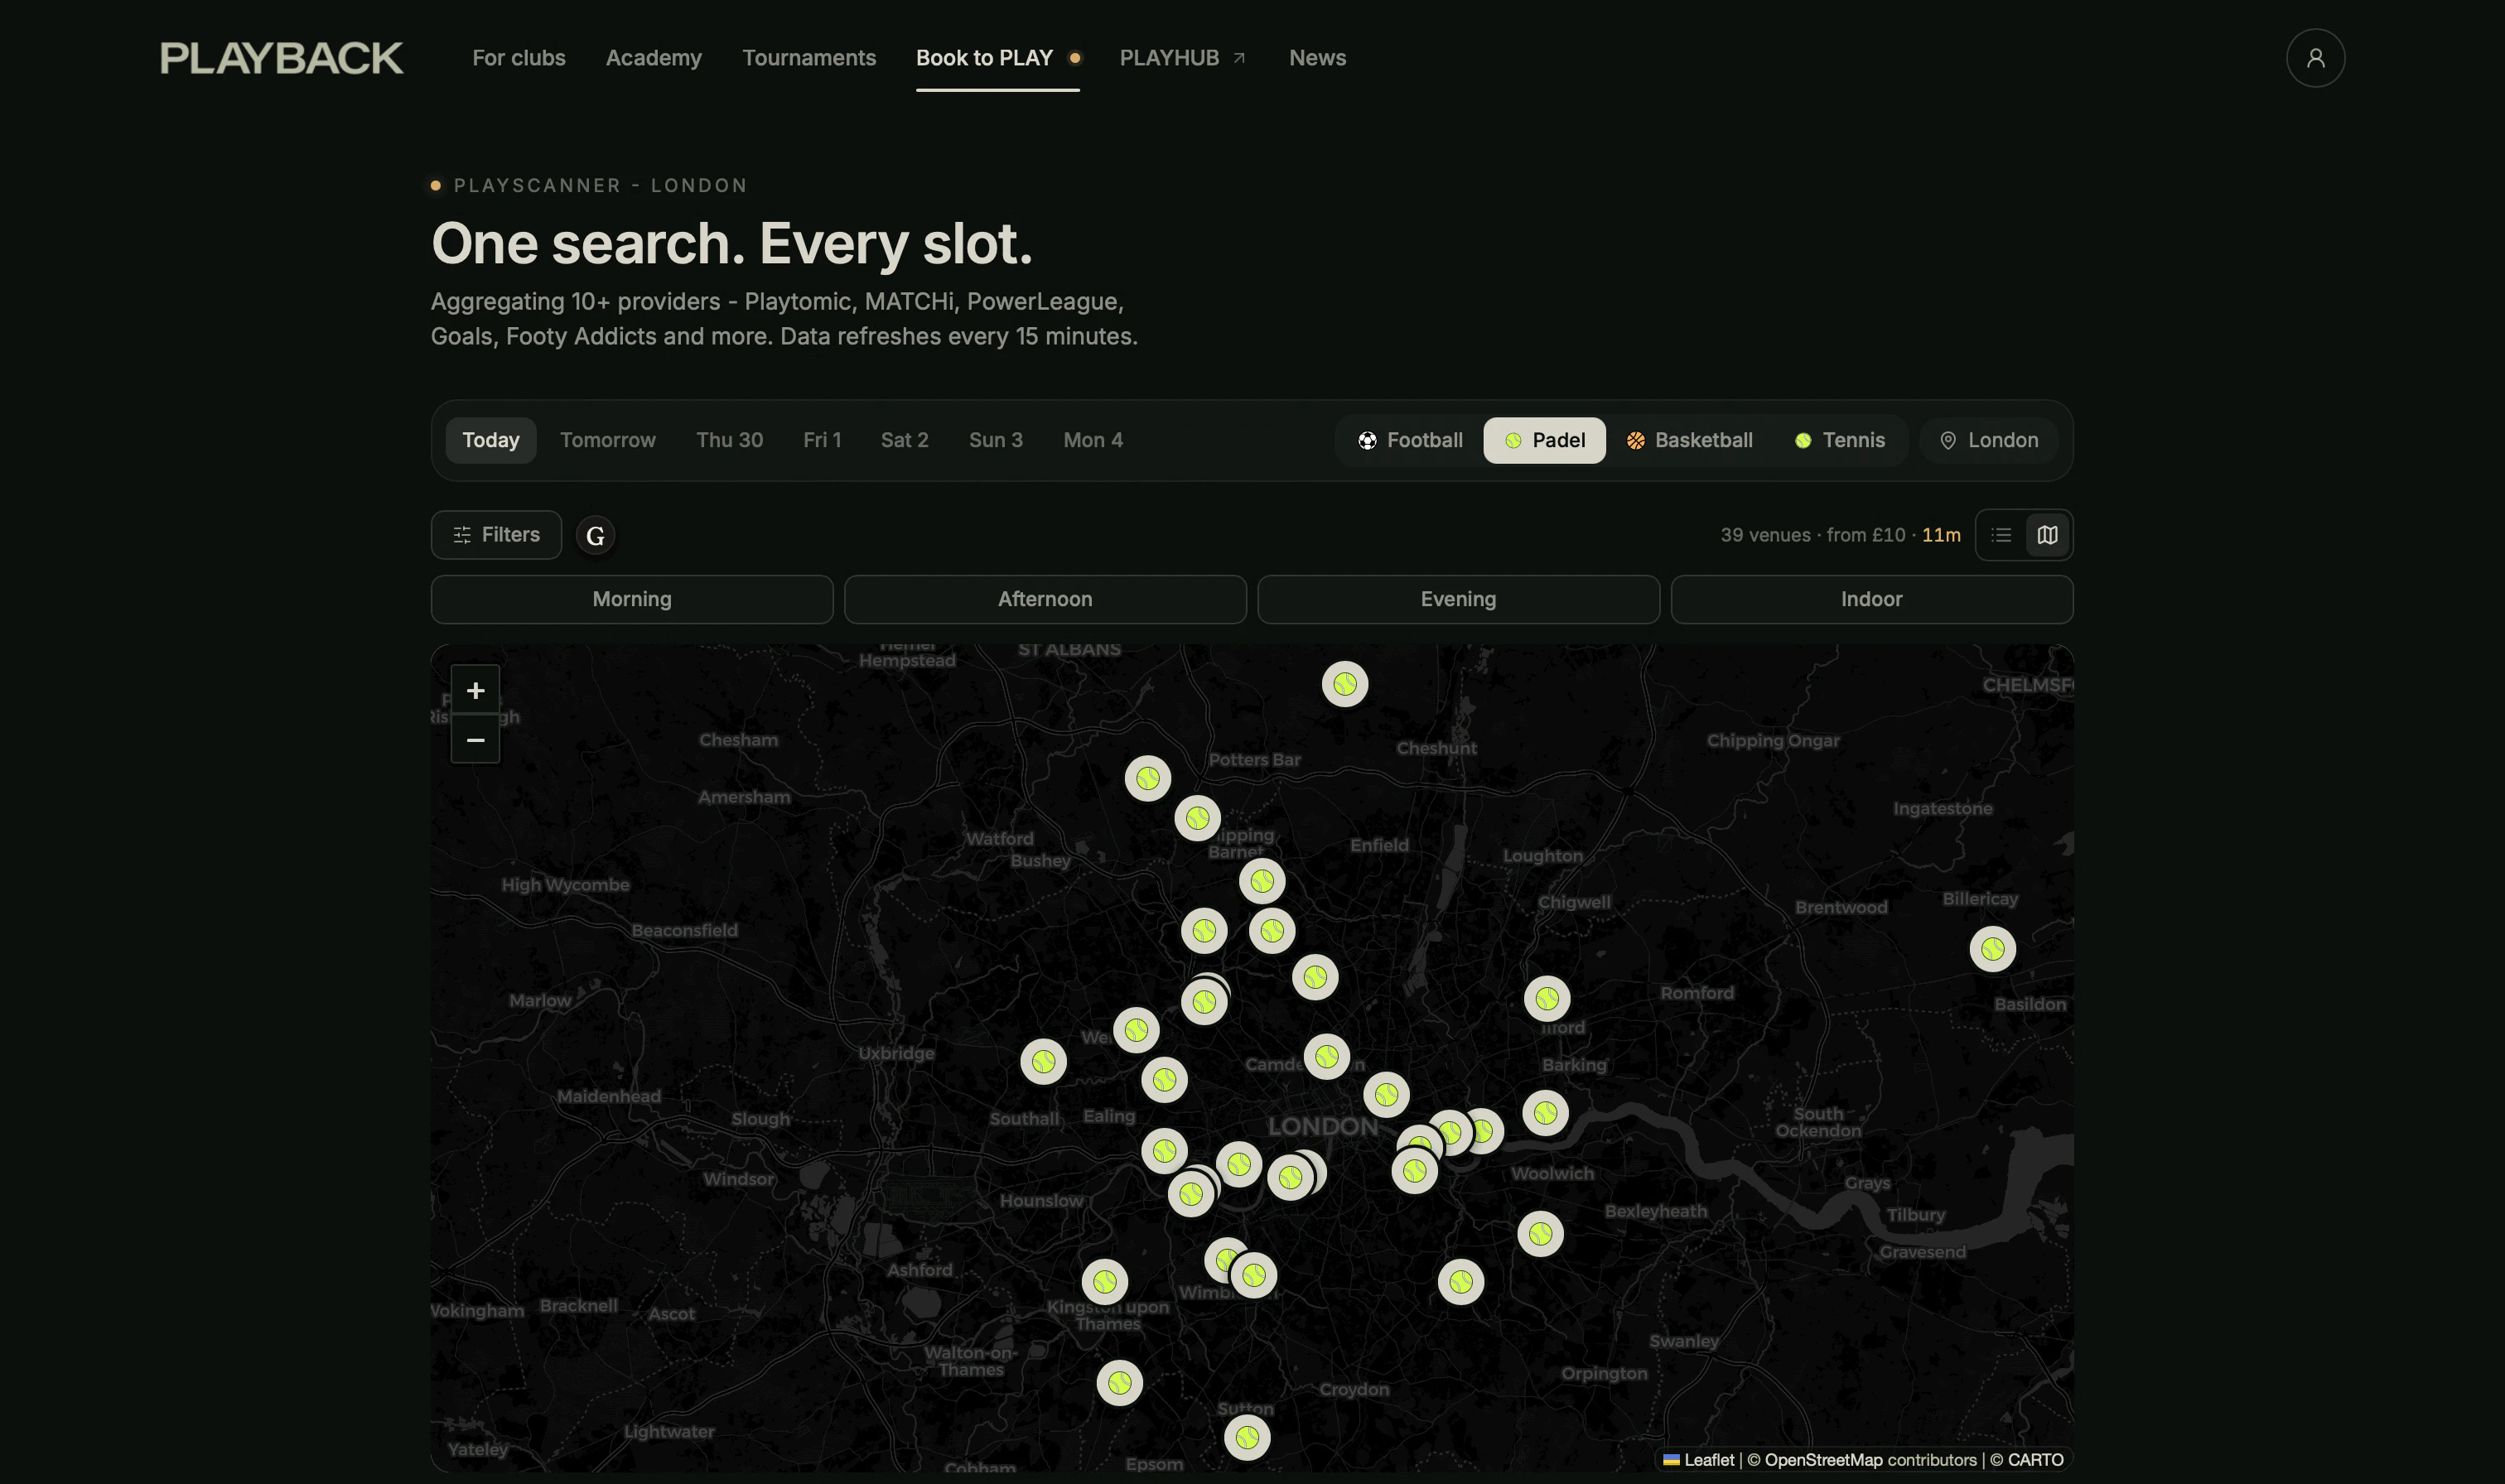Select the Tomorrow date tab
Viewport: 2505px width, 1484px height.
click(607, 440)
